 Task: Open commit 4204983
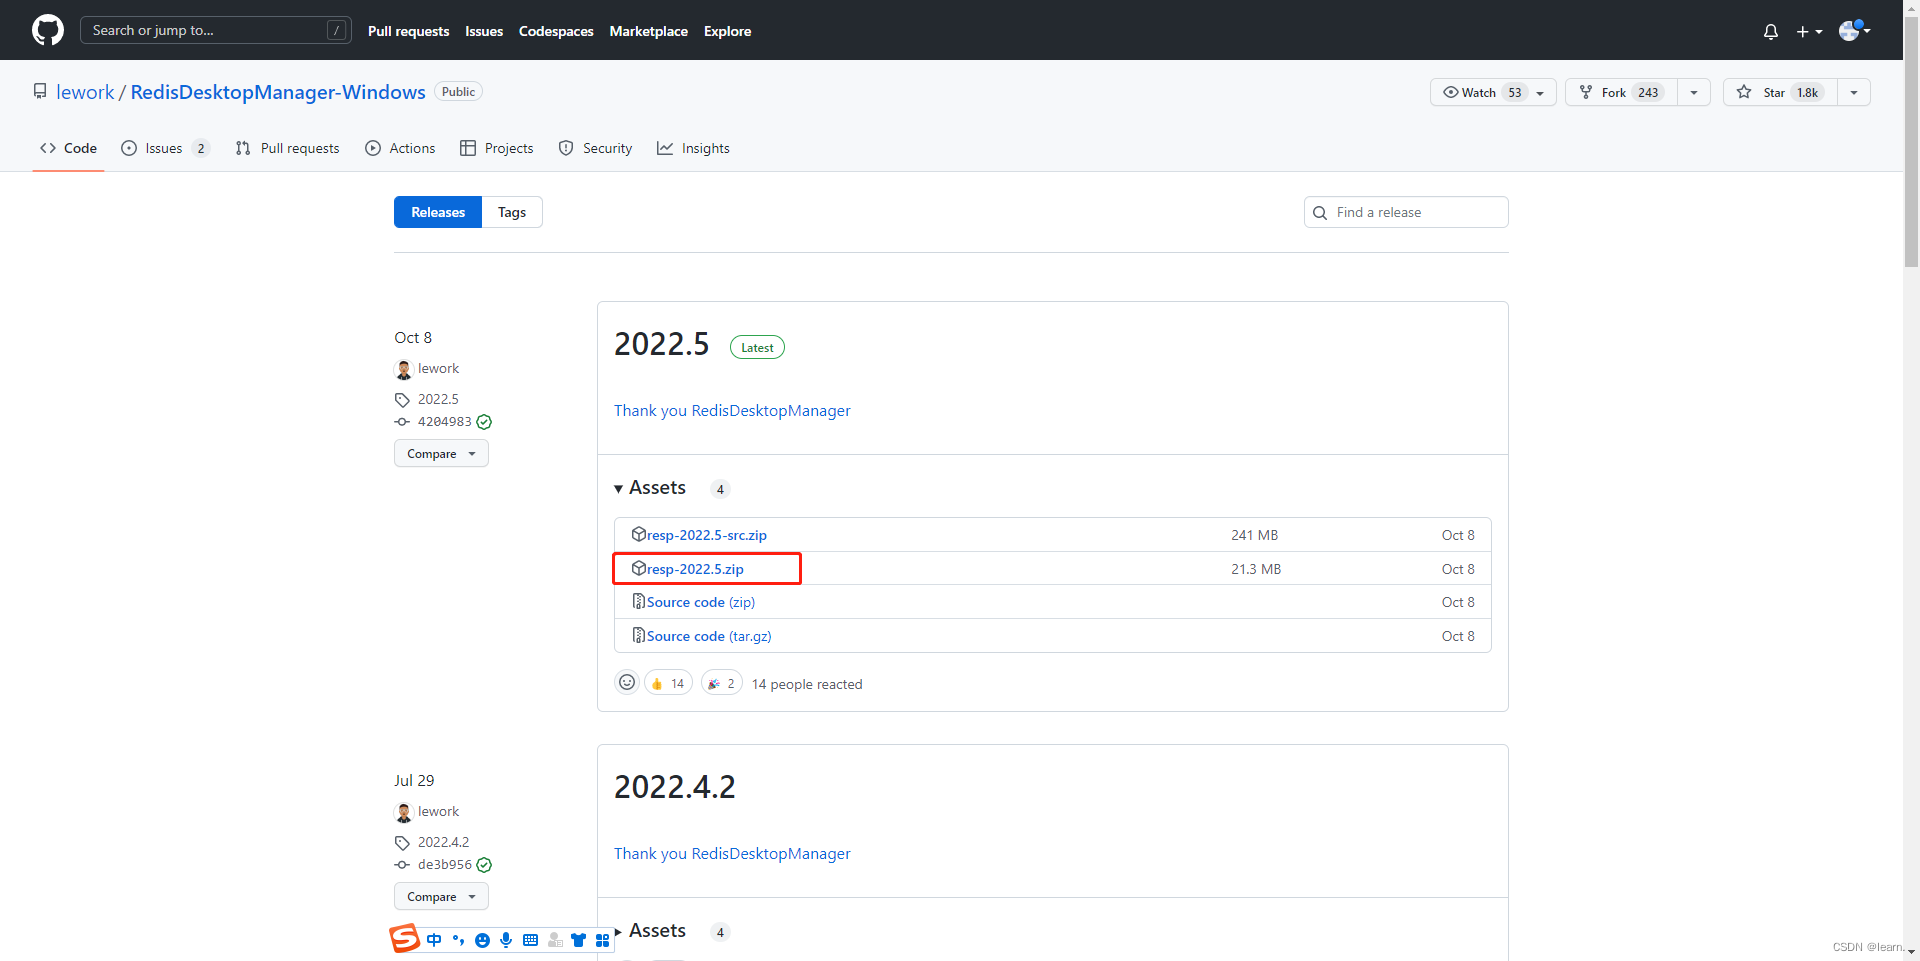click(444, 422)
